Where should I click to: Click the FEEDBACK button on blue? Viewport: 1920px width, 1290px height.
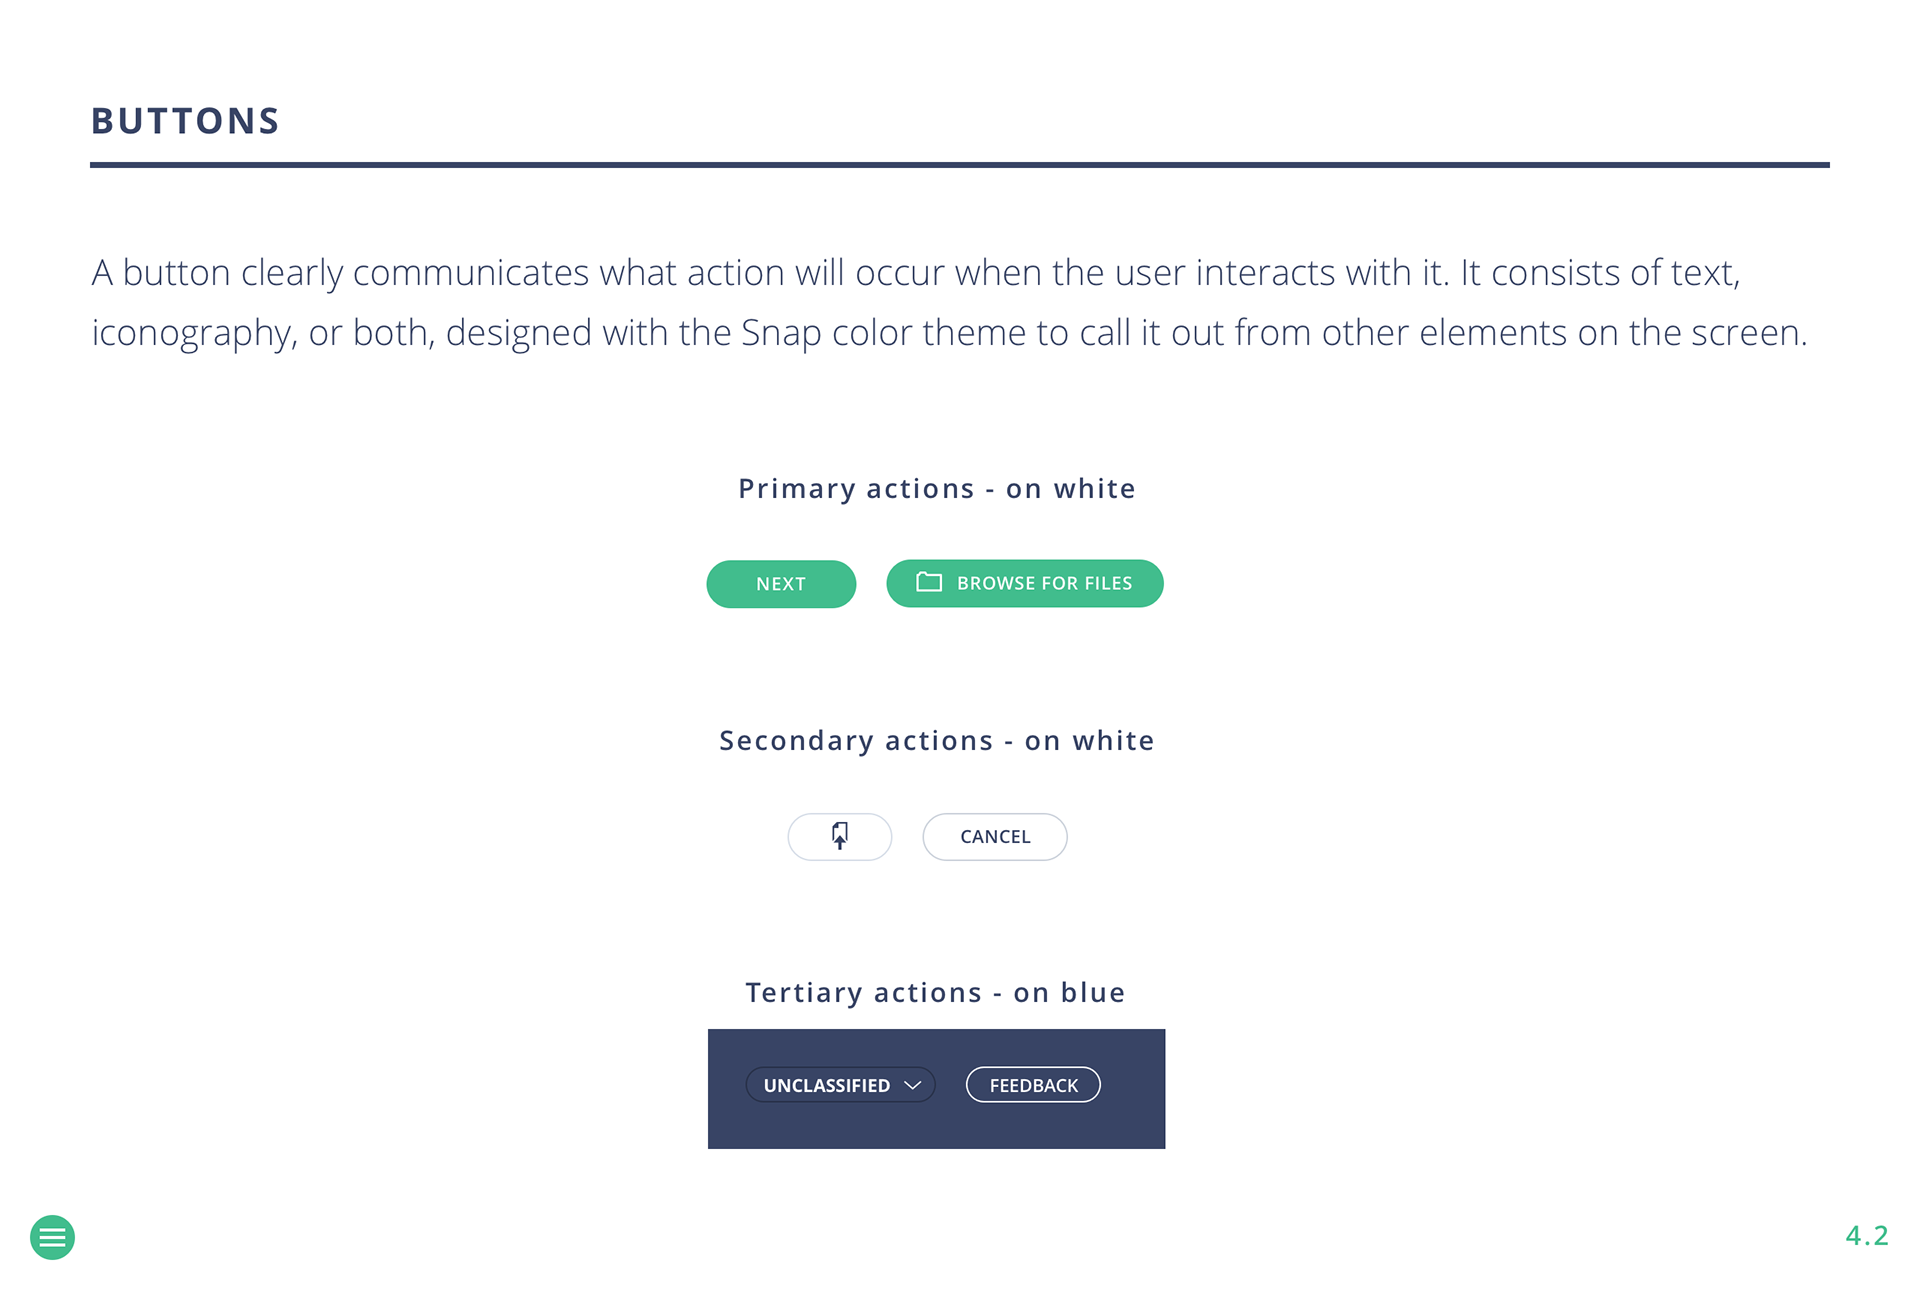click(1033, 1085)
